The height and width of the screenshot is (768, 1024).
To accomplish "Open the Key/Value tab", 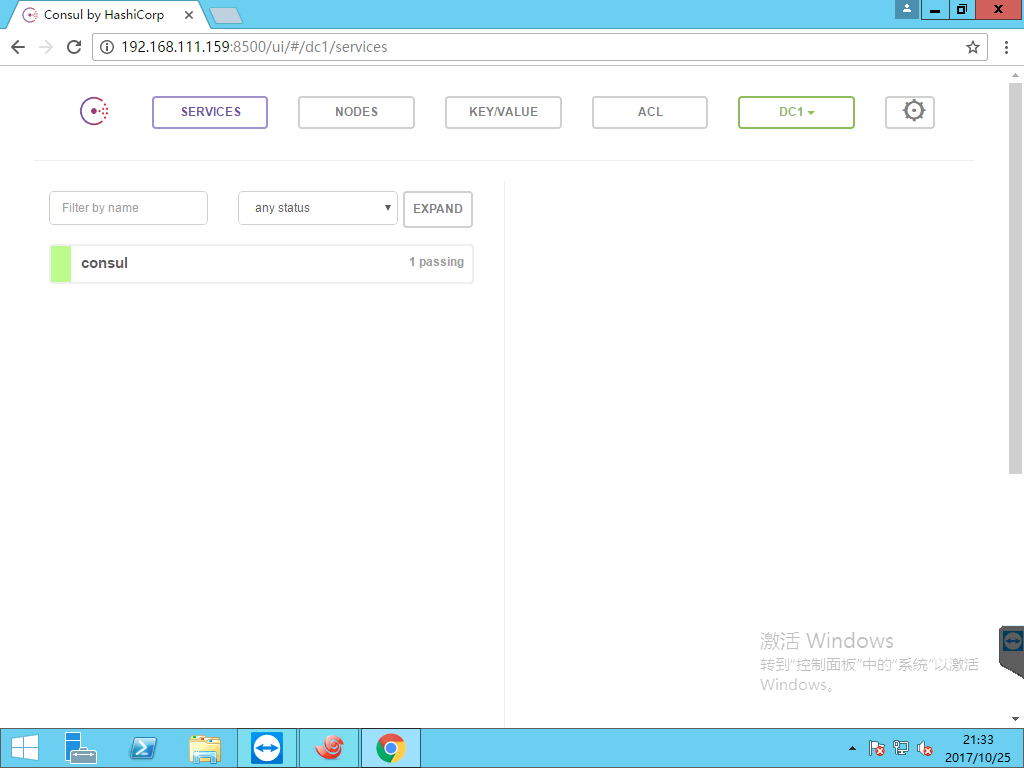I will [503, 112].
